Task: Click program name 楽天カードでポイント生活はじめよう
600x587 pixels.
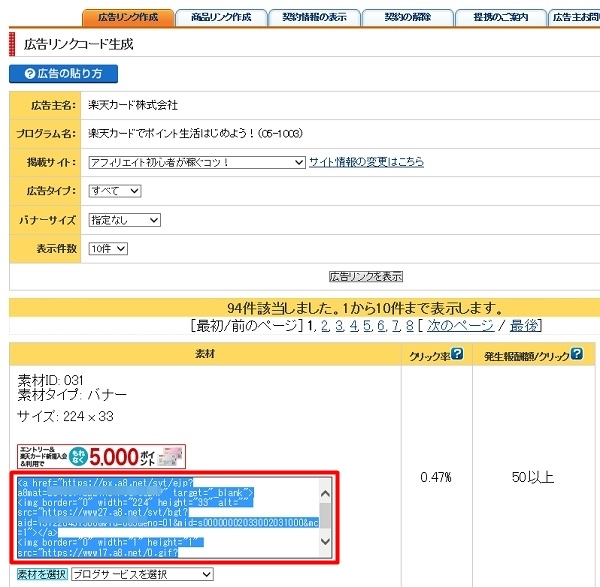Action: click(x=195, y=133)
